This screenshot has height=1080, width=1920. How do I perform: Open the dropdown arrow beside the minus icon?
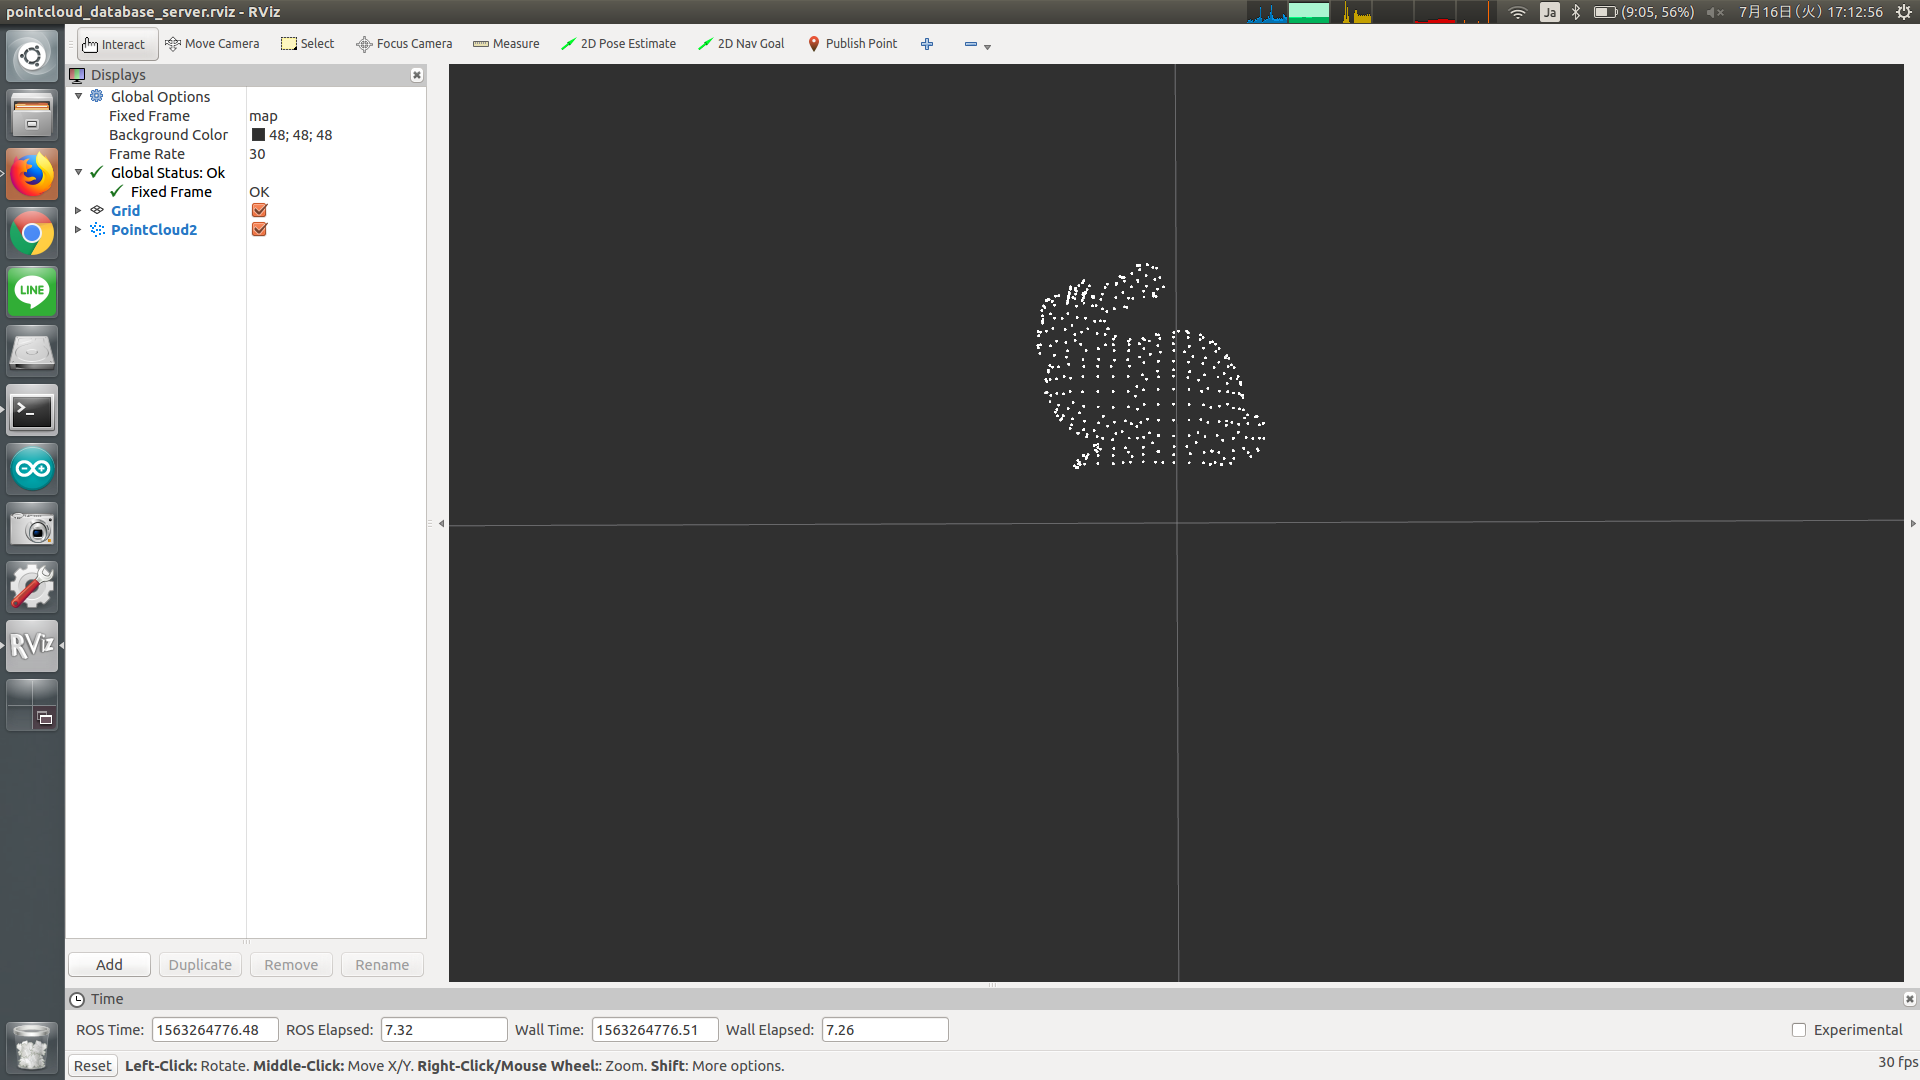click(987, 46)
